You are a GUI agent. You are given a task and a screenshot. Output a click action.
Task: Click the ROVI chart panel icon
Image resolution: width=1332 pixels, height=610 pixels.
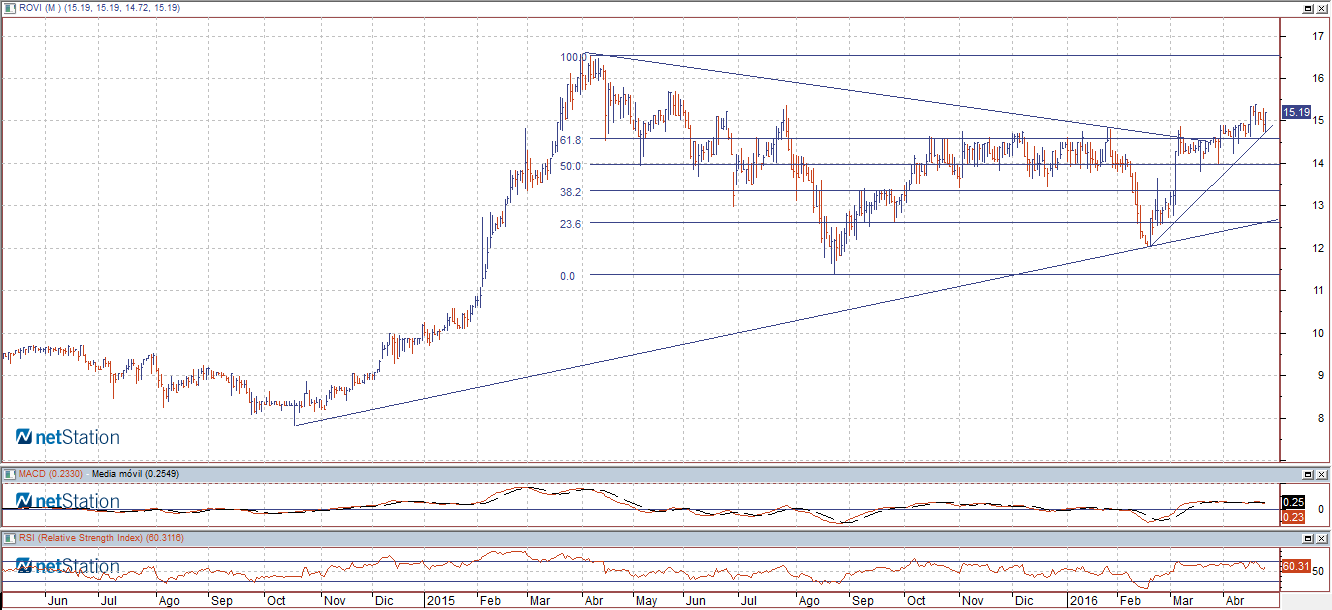(x=11, y=8)
